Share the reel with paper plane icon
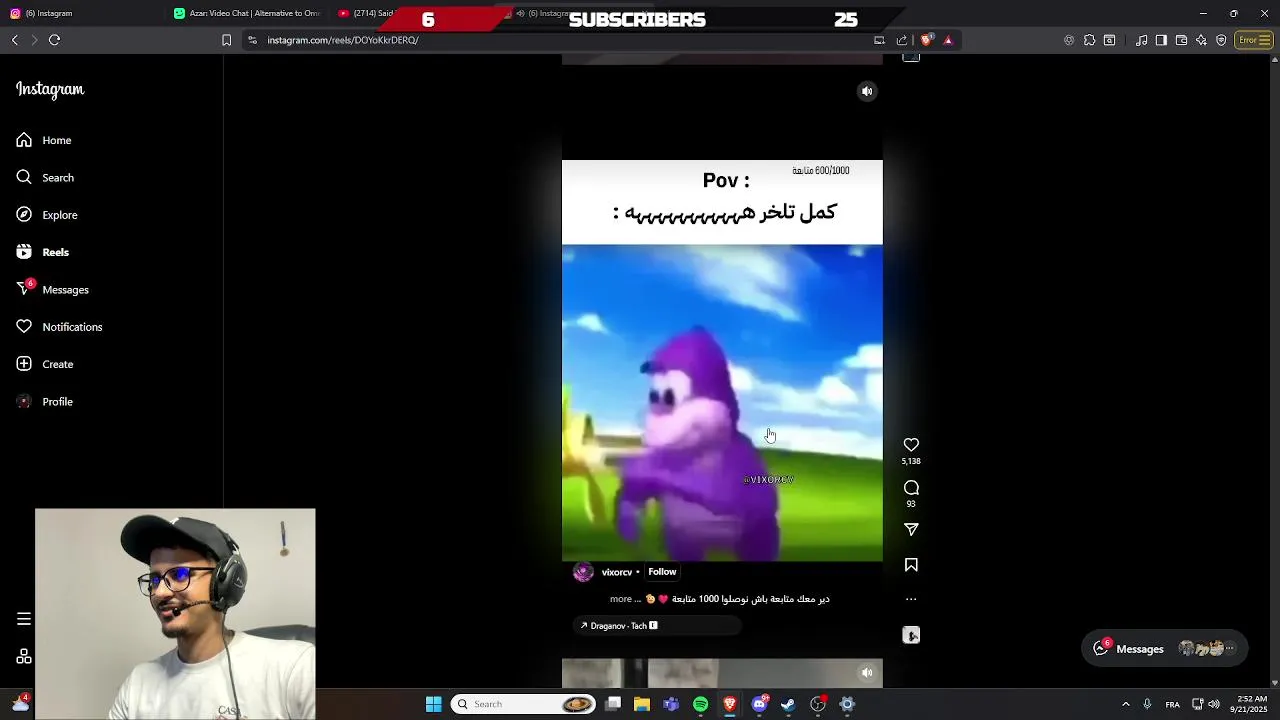 (911, 529)
